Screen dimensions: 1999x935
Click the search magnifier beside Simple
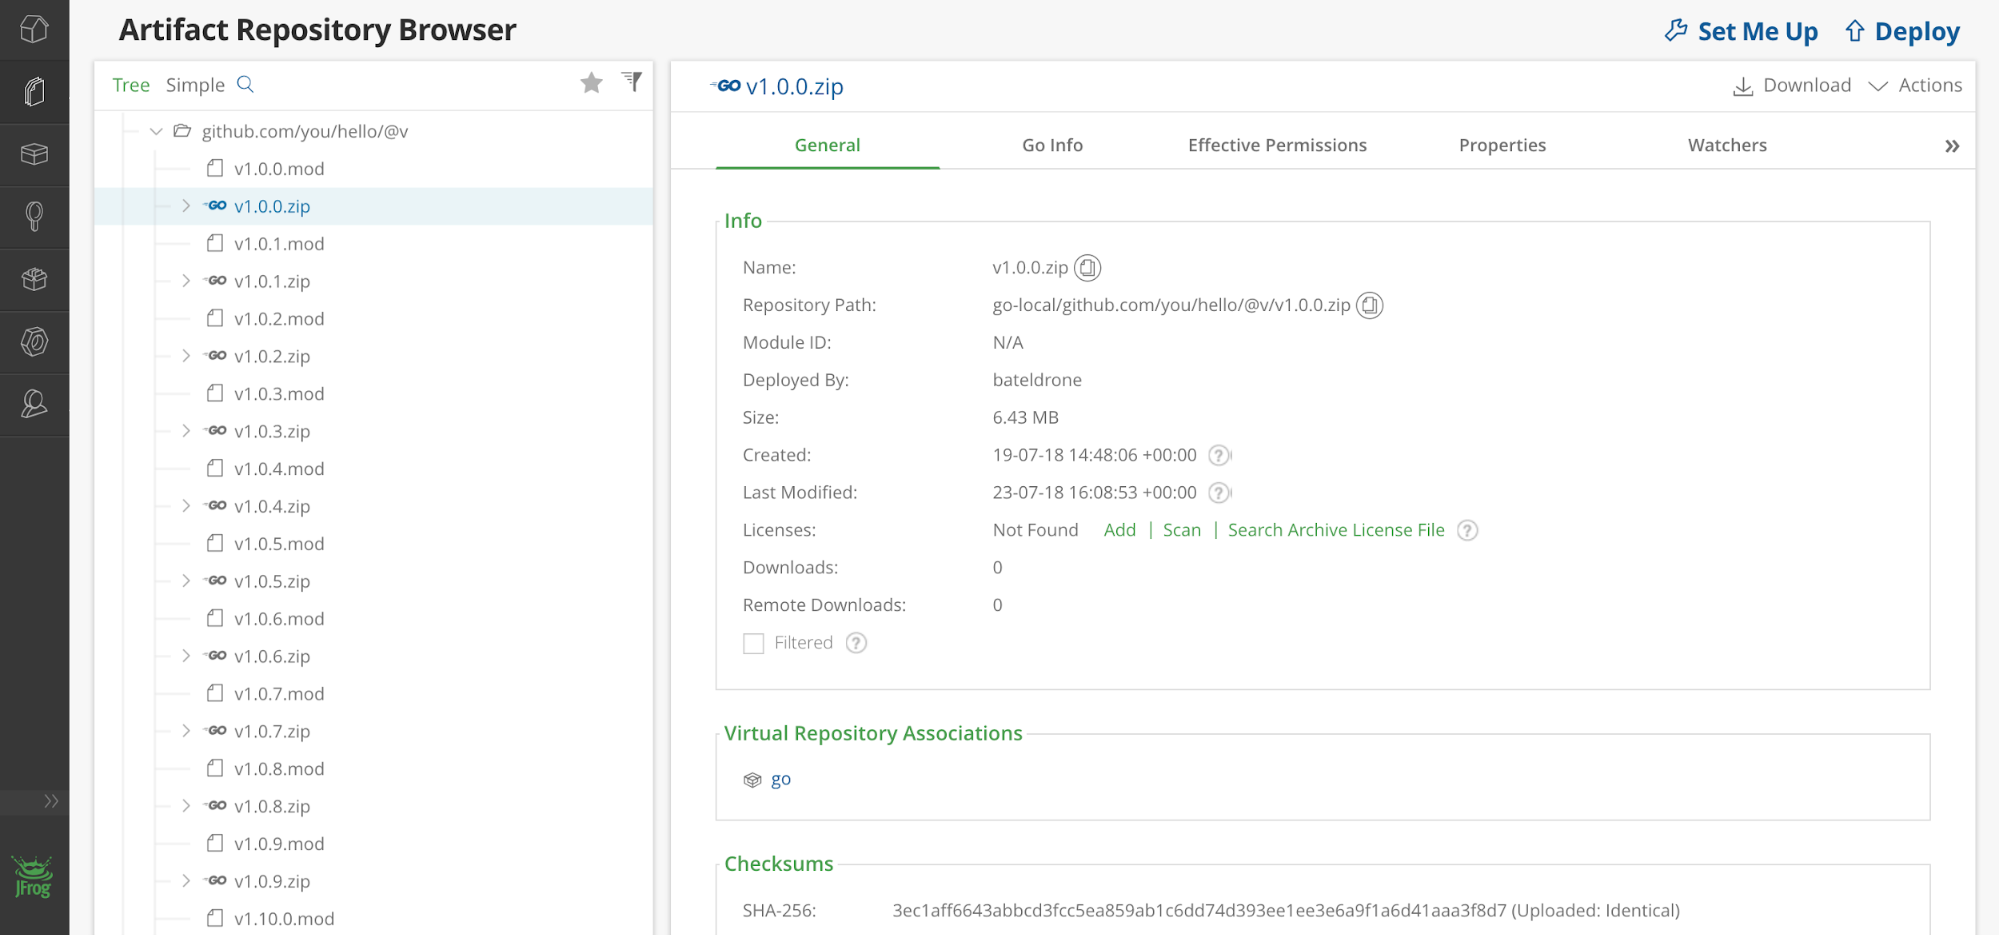[245, 85]
